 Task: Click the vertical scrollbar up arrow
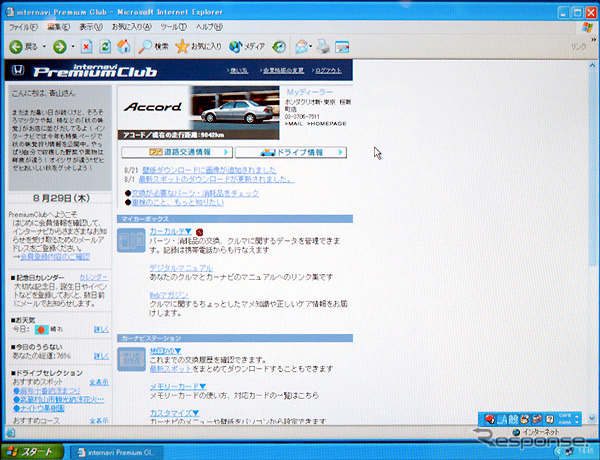pyautogui.click(x=593, y=65)
